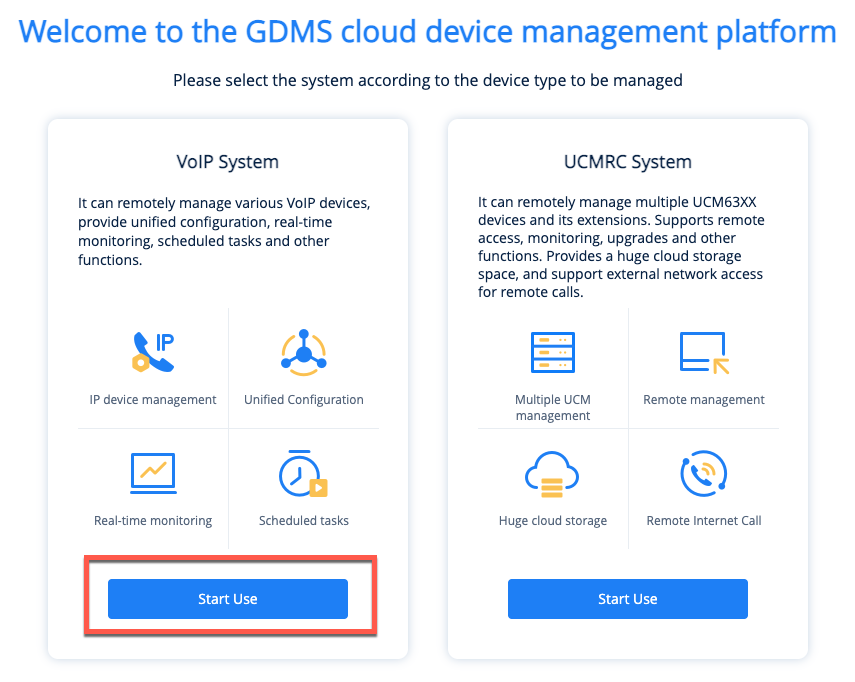Click the 'IP device management' label
Image resolution: width=855 pixels, height=682 pixels.
[153, 400]
